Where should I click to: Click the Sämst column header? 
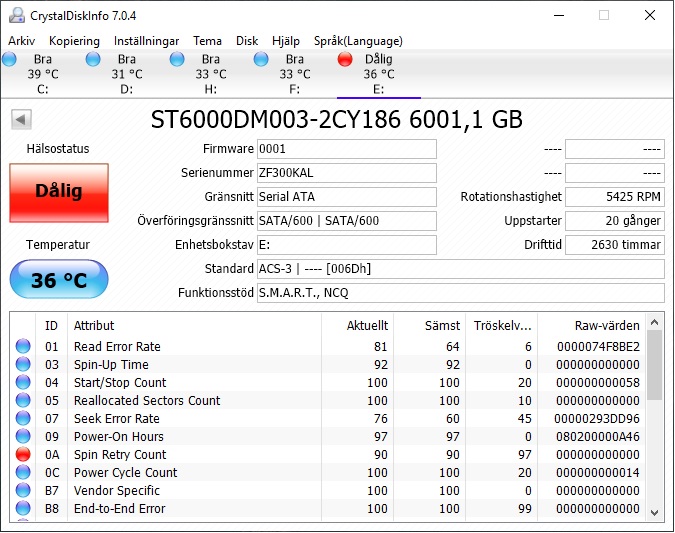429,325
